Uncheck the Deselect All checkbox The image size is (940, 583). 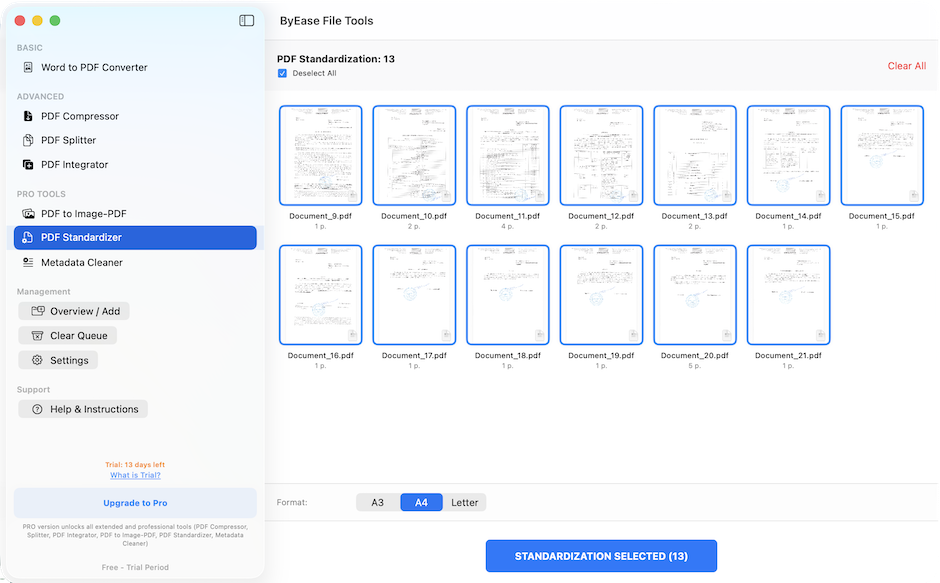282,73
